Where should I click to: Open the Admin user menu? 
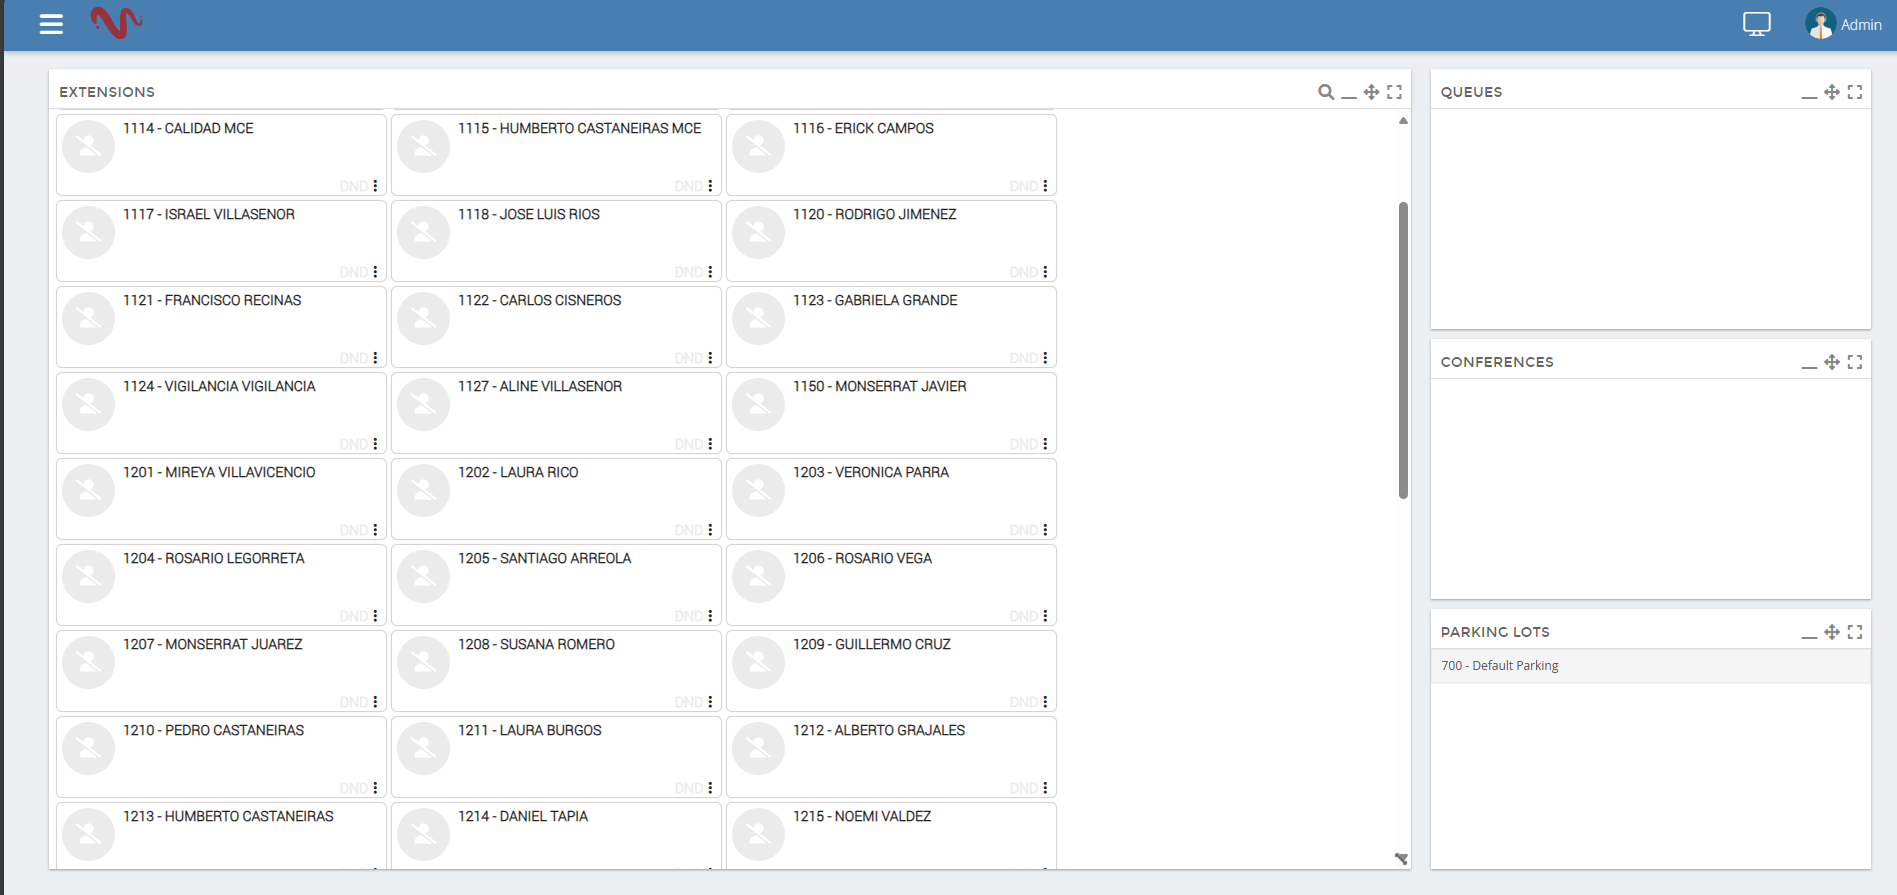(1844, 24)
